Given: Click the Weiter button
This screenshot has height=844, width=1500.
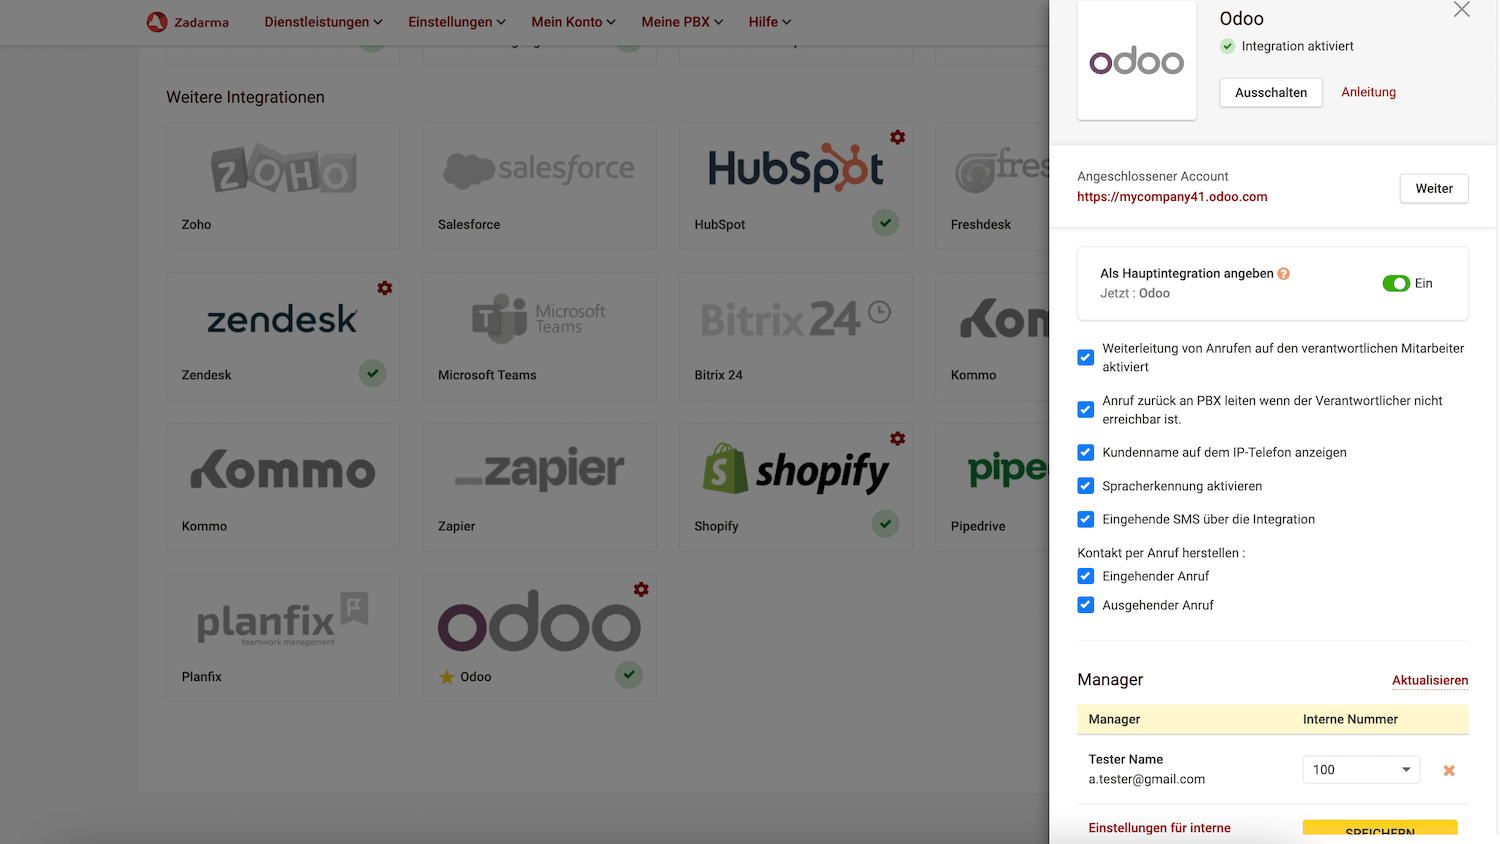Looking at the screenshot, I should click(1434, 189).
